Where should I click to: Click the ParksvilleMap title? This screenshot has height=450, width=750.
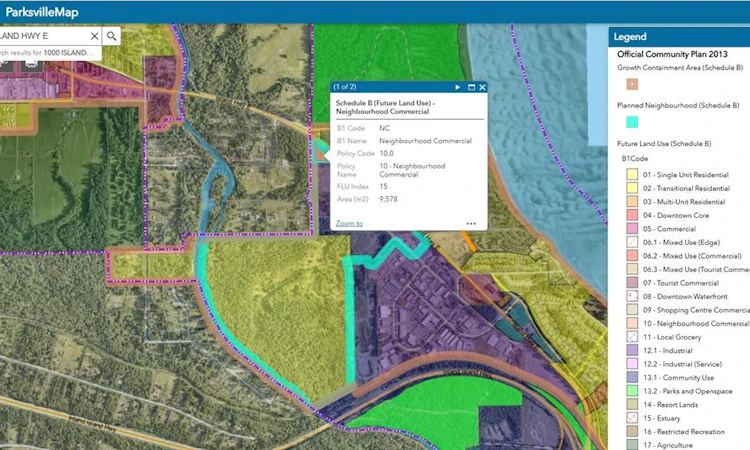pyautogui.click(x=42, y=12)
